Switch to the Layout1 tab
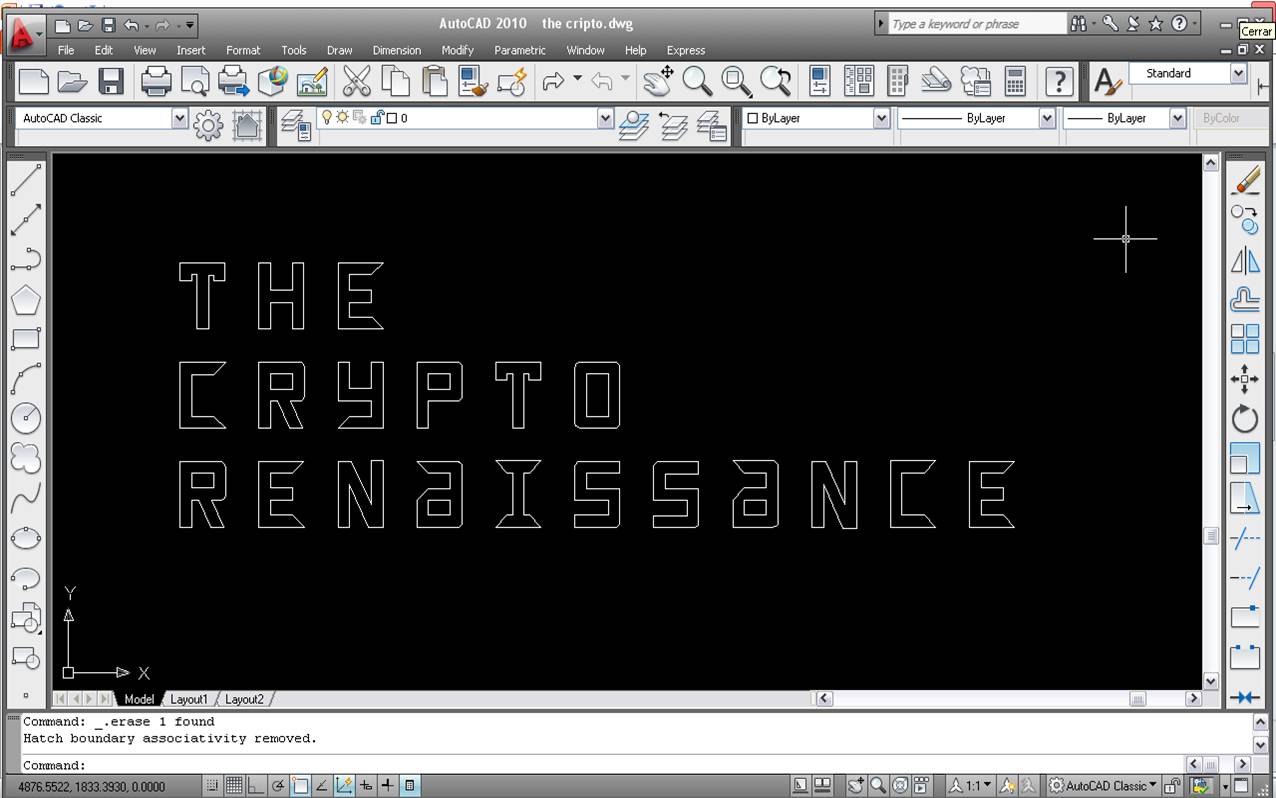1276x798 pixels. click(189, 699)
